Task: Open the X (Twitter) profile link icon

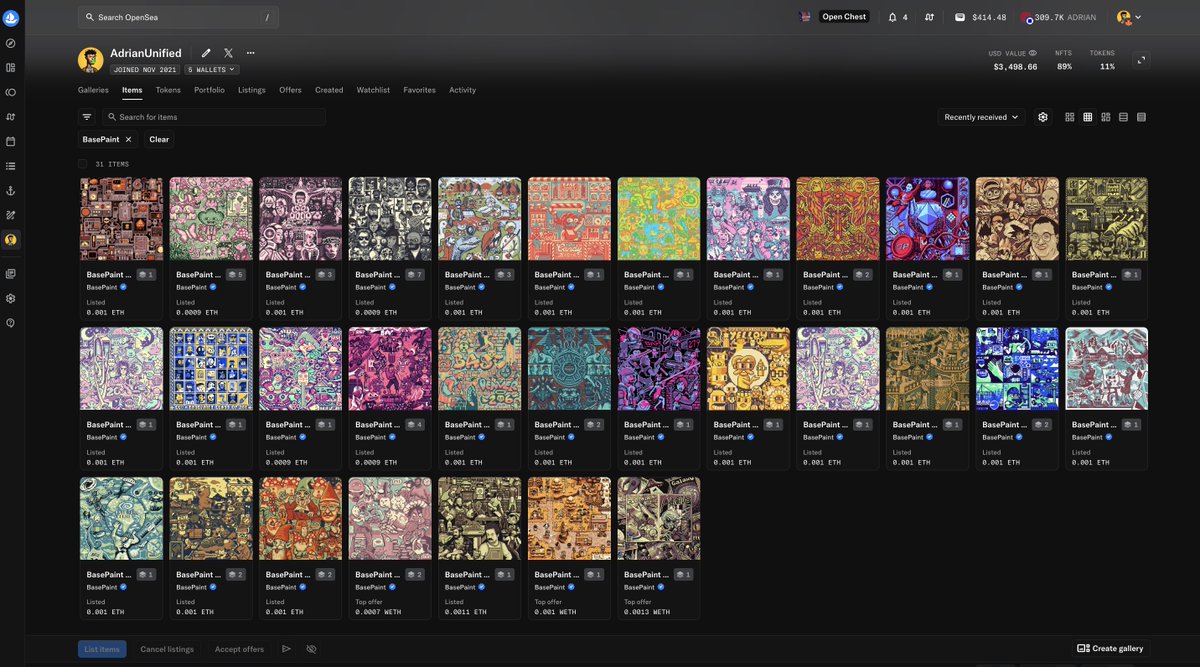Action: click(x=228, y=53)
